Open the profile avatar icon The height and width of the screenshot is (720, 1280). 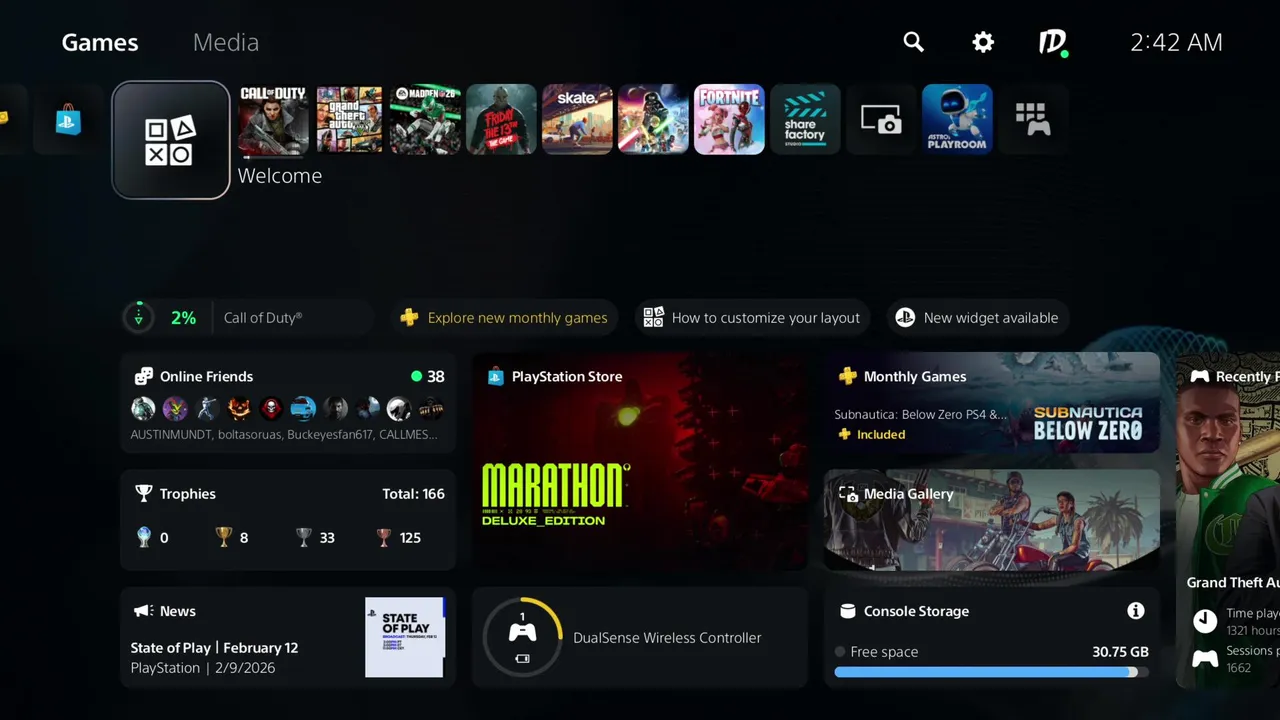[1052, 42]
